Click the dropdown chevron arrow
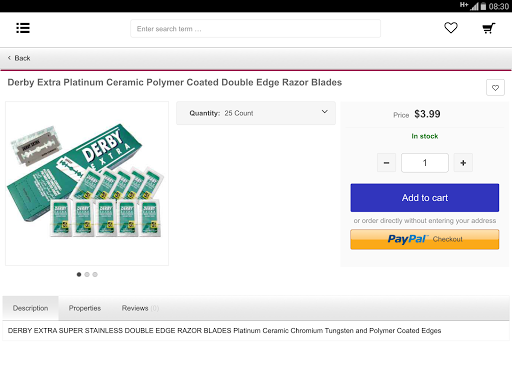The width and height of the screenshot is (512, 384). point(324,112)
